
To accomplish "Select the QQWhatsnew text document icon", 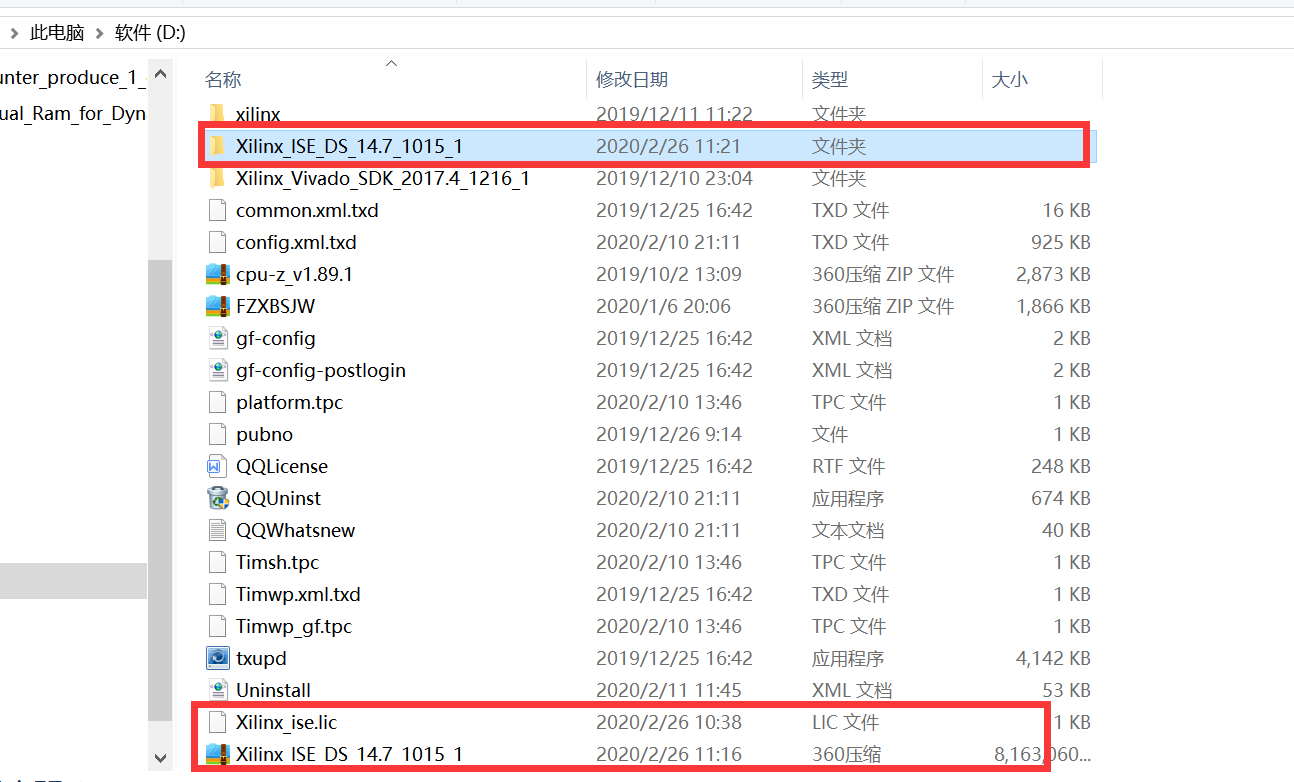I will (x=217, y=530).
